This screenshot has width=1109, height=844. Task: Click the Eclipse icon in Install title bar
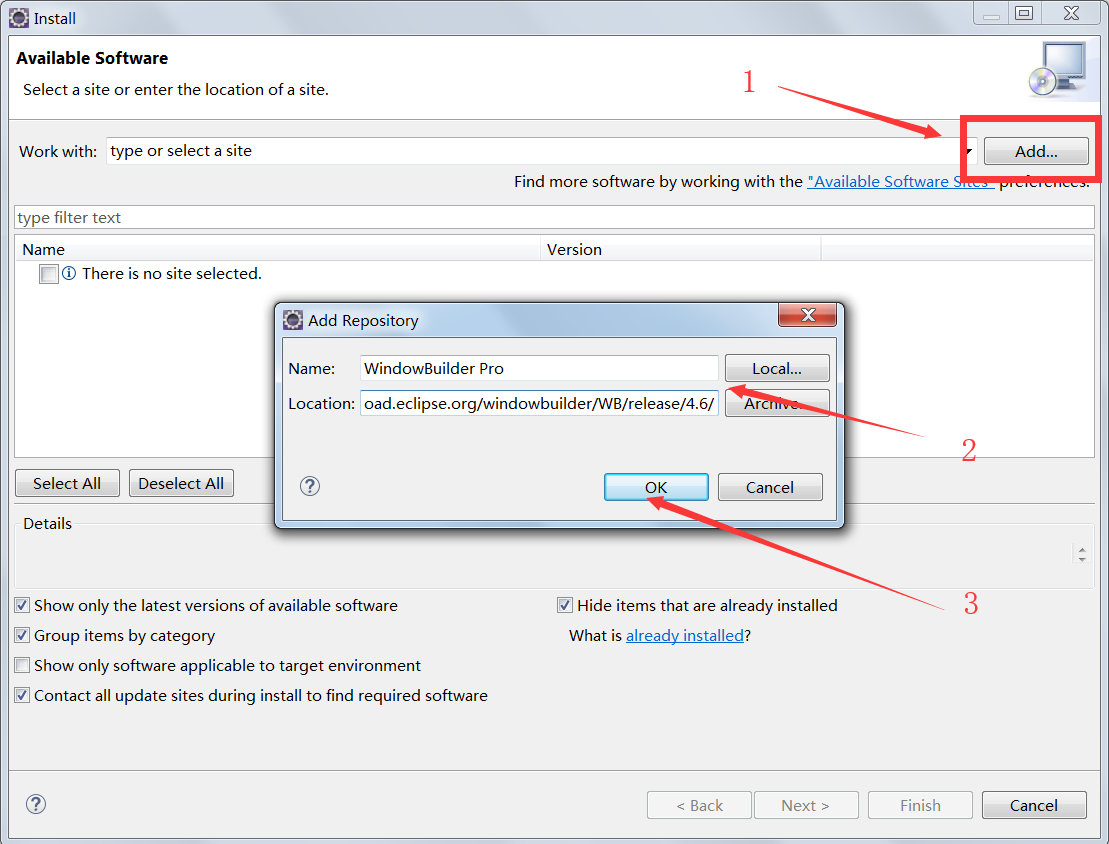[19, 18]
